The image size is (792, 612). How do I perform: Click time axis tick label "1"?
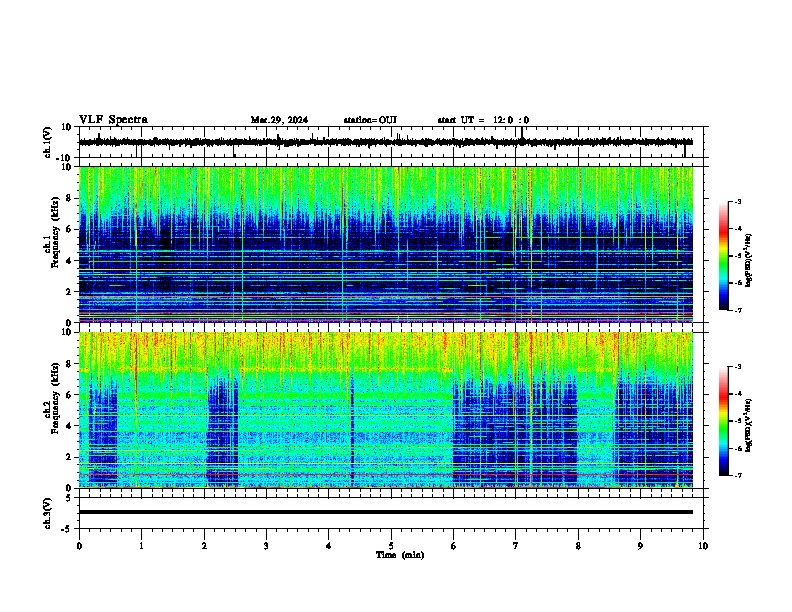pyautogui.click(x=141, y=546)
